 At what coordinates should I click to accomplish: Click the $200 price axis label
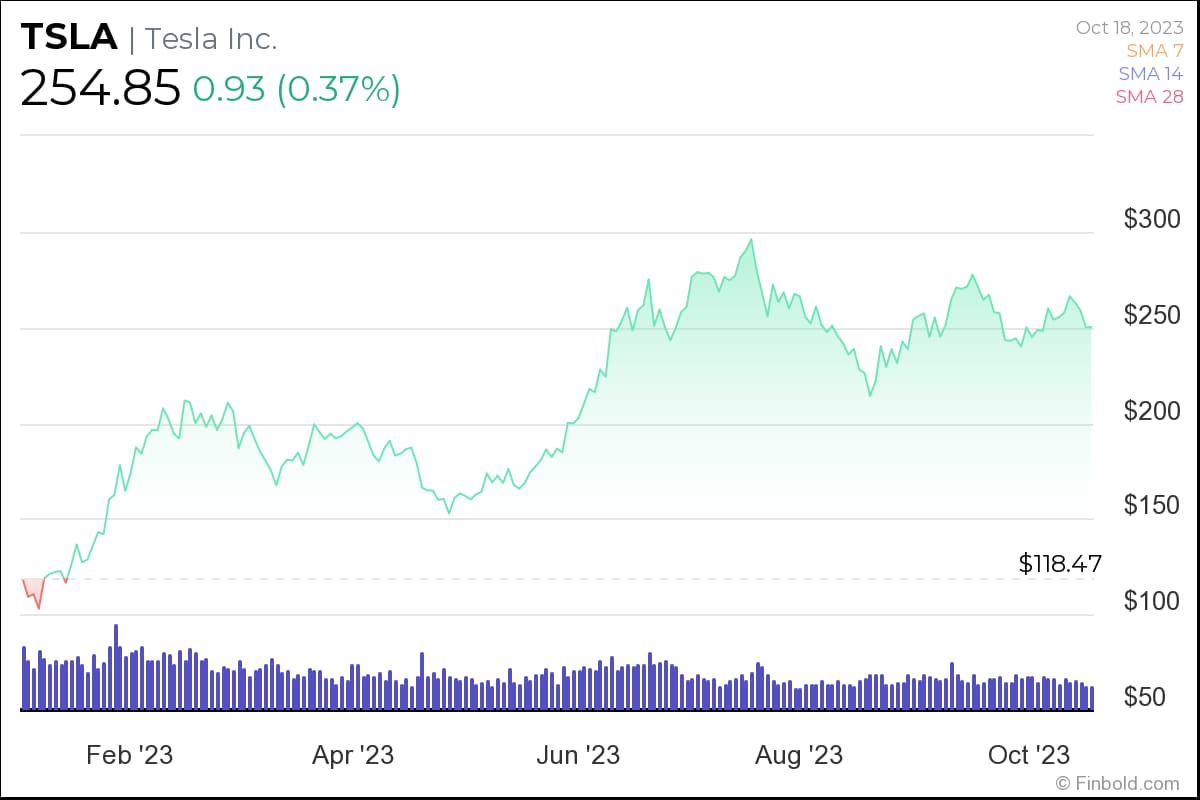click(x=1152, y=411)
